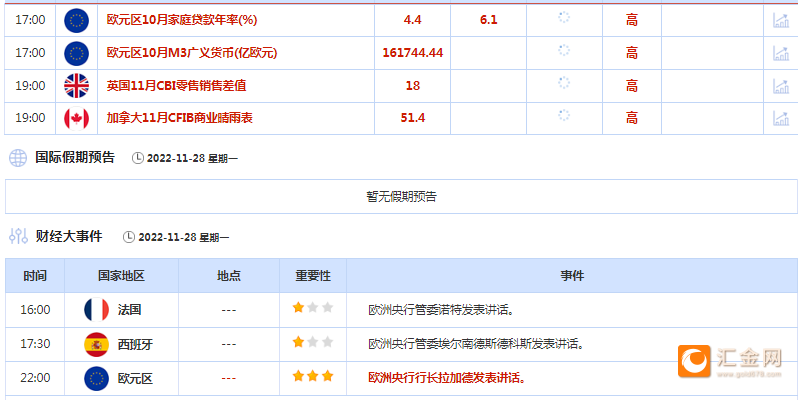Open chart icon for 欧元区10月家庭贷款年率 row

781,20
